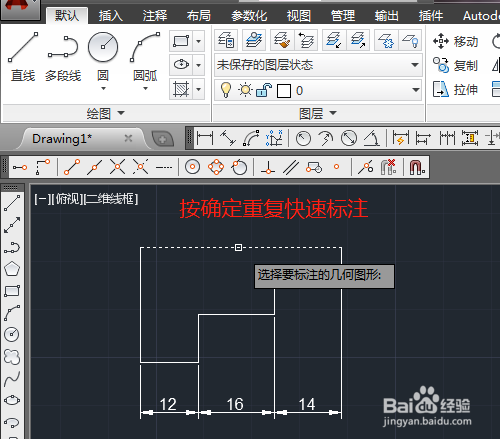Click the Perpendicular object snap icon
Screen dimensions: 500x439
pyautogui.click(x=268, y=167)
